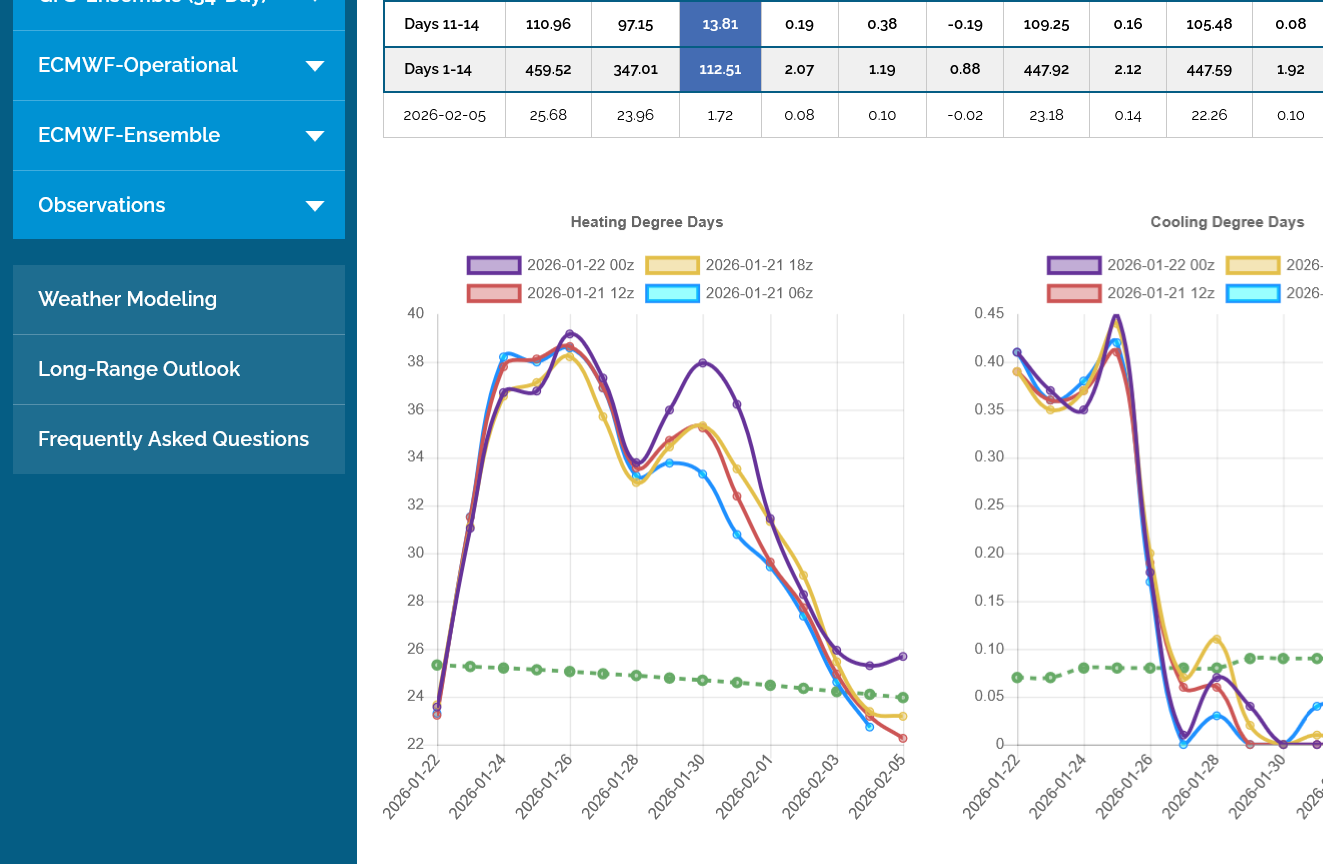
Task: Select the highlighted 13.81 table cell
Action: pyautogui.click(x=720, y=24)
